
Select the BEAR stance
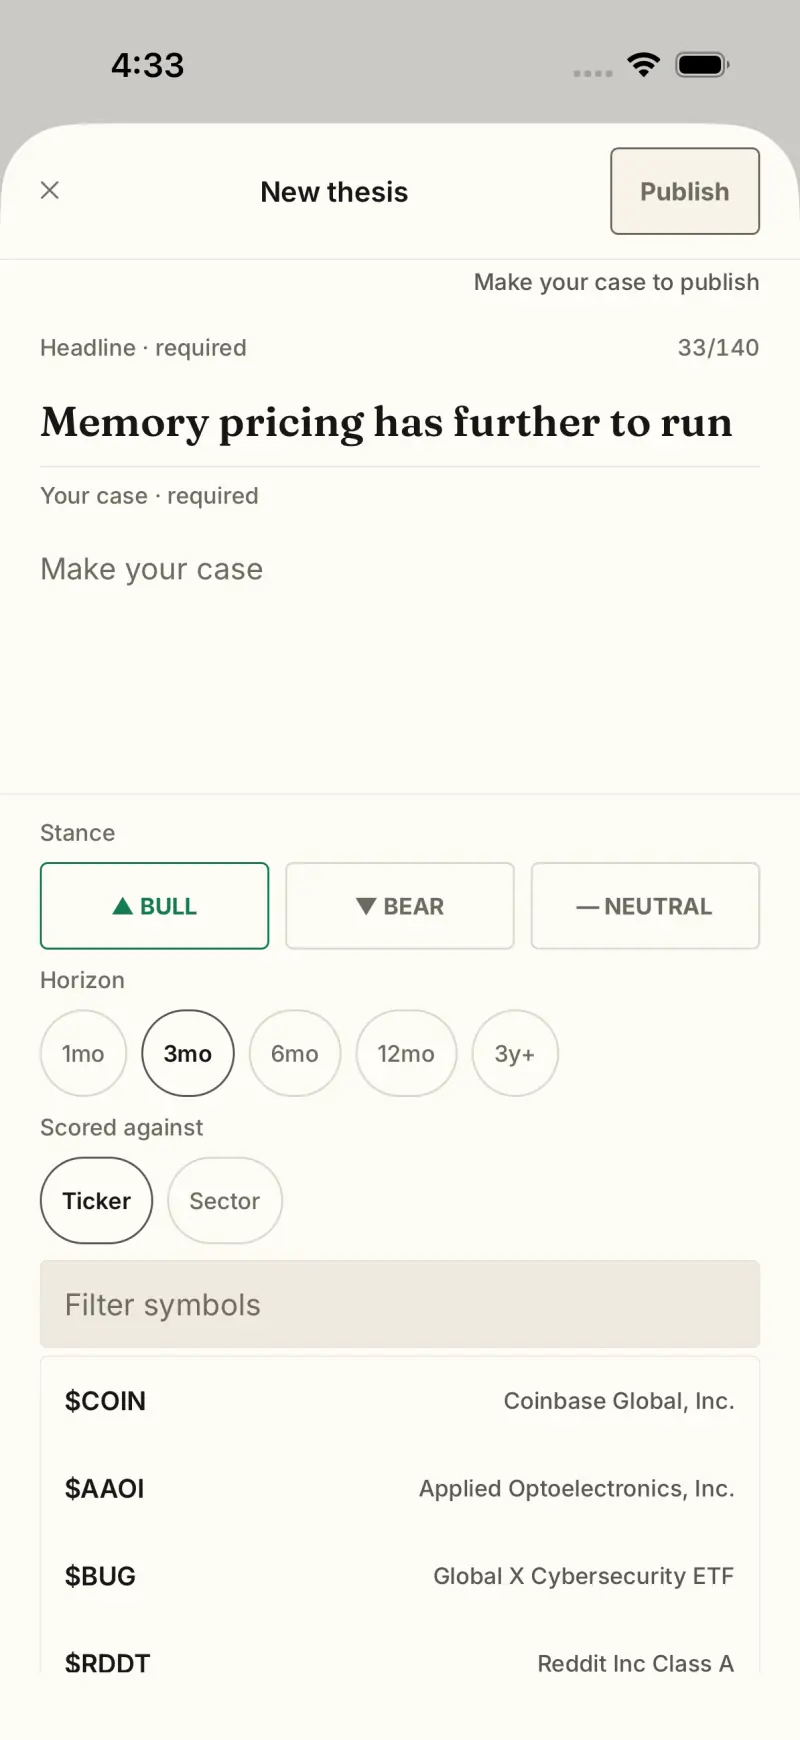(400, 906)
